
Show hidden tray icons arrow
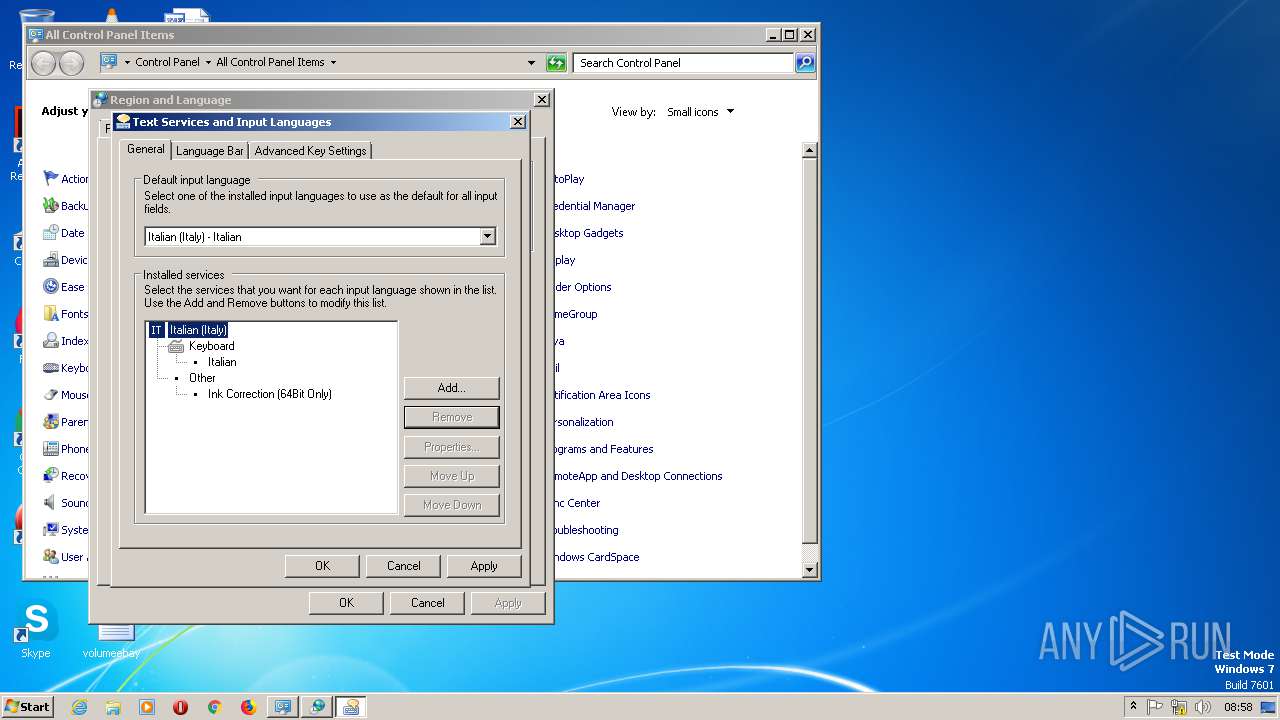point(1133,706)
